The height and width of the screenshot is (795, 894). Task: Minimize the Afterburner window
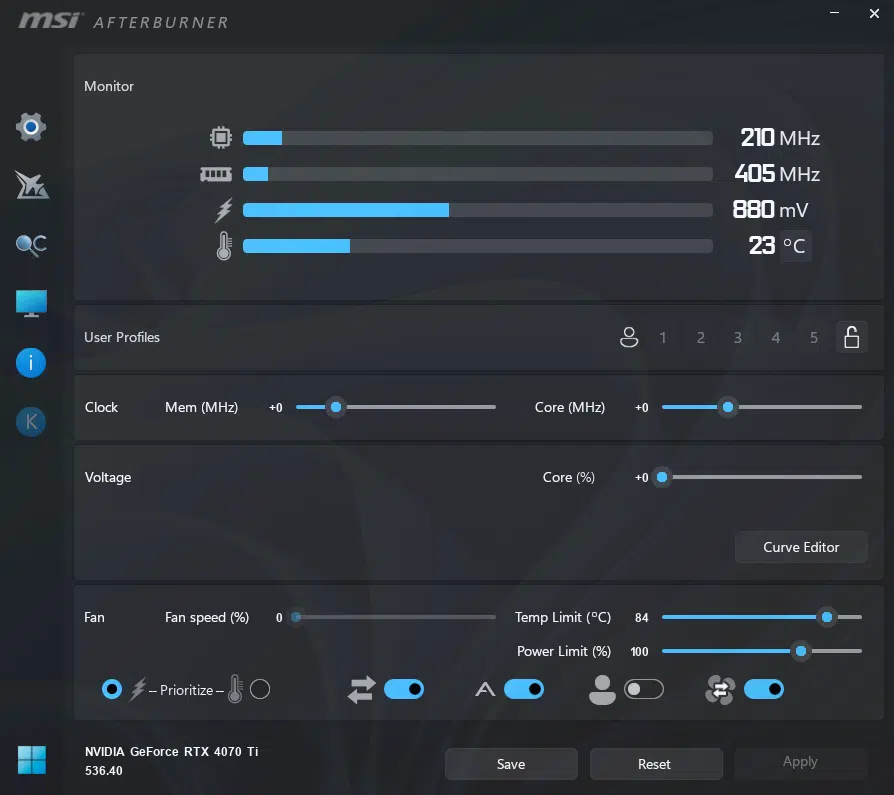click(834, 13)
